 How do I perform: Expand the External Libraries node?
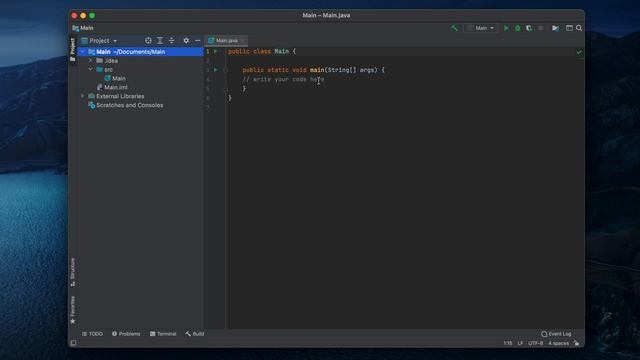[x=83, y=96]
